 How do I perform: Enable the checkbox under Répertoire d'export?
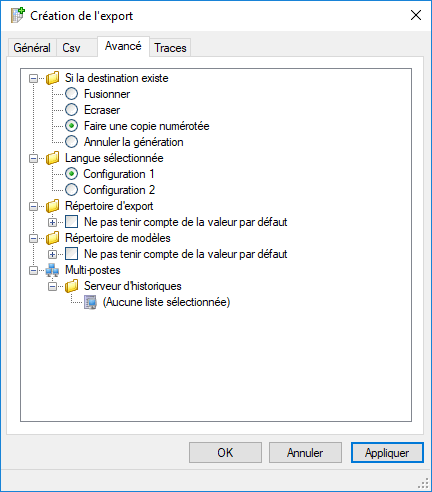click(x=71, y=222)
